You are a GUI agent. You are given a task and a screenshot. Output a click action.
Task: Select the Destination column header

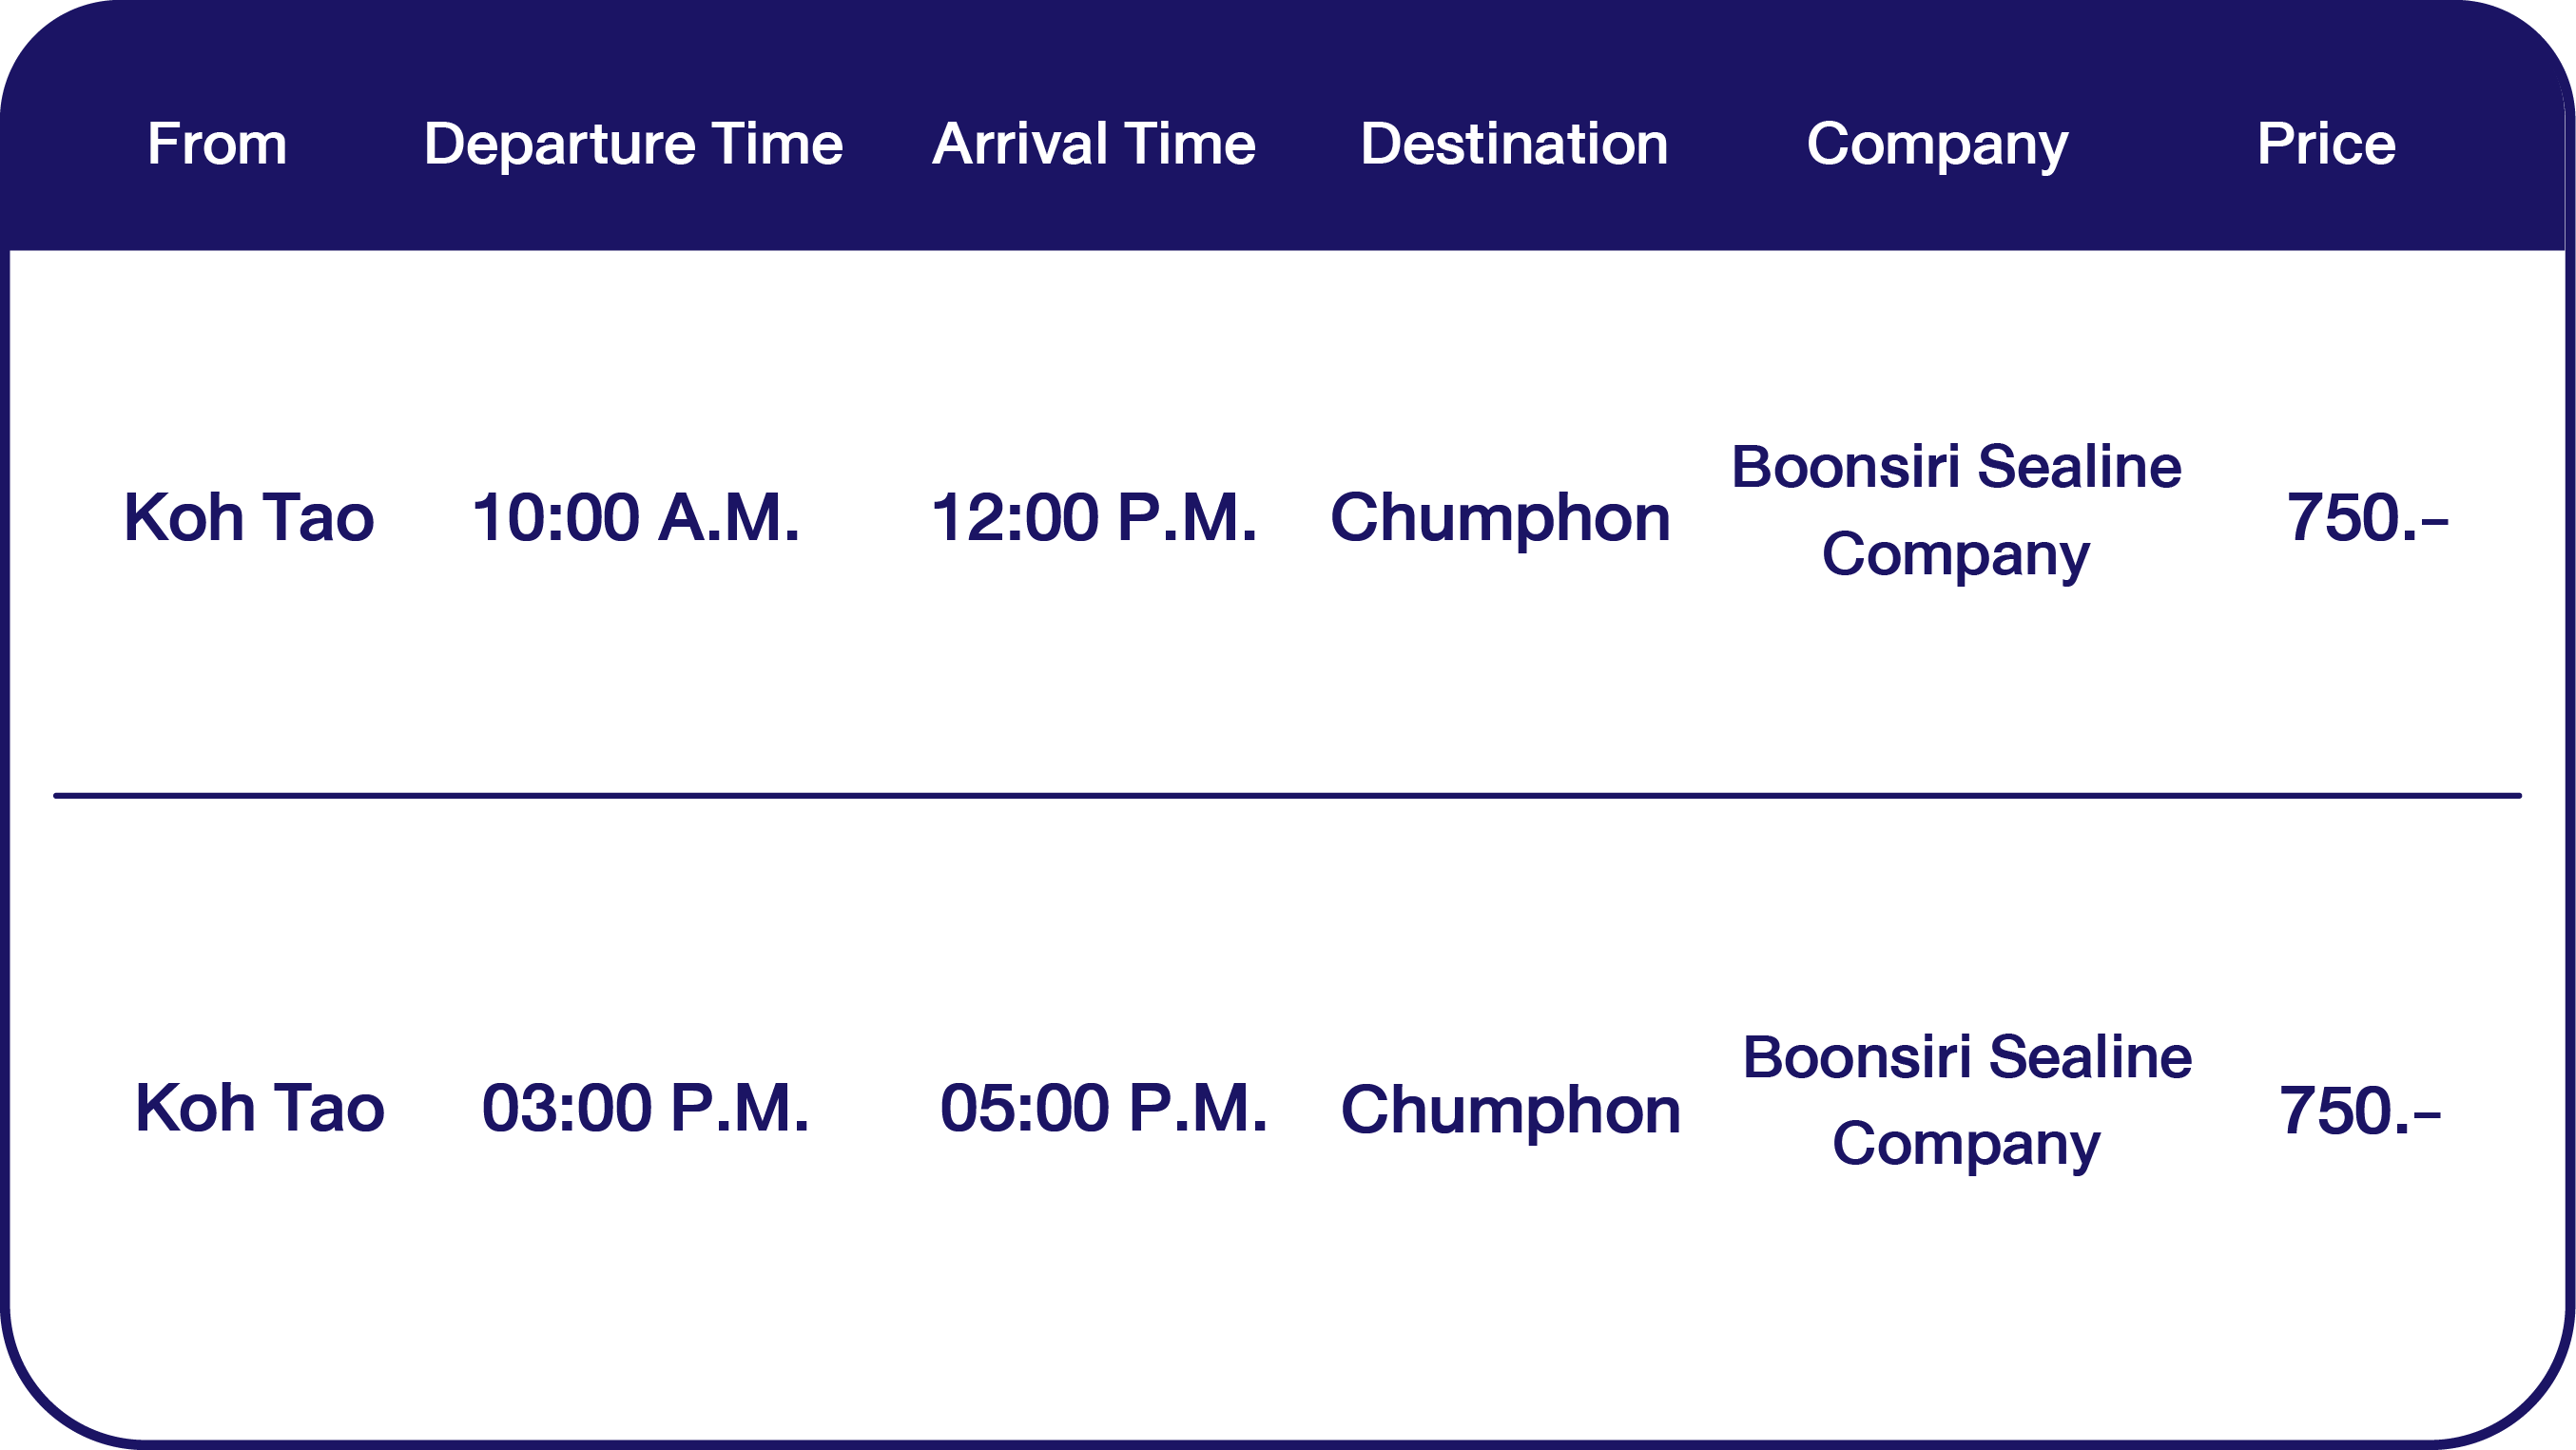(x=1514, y=144)
